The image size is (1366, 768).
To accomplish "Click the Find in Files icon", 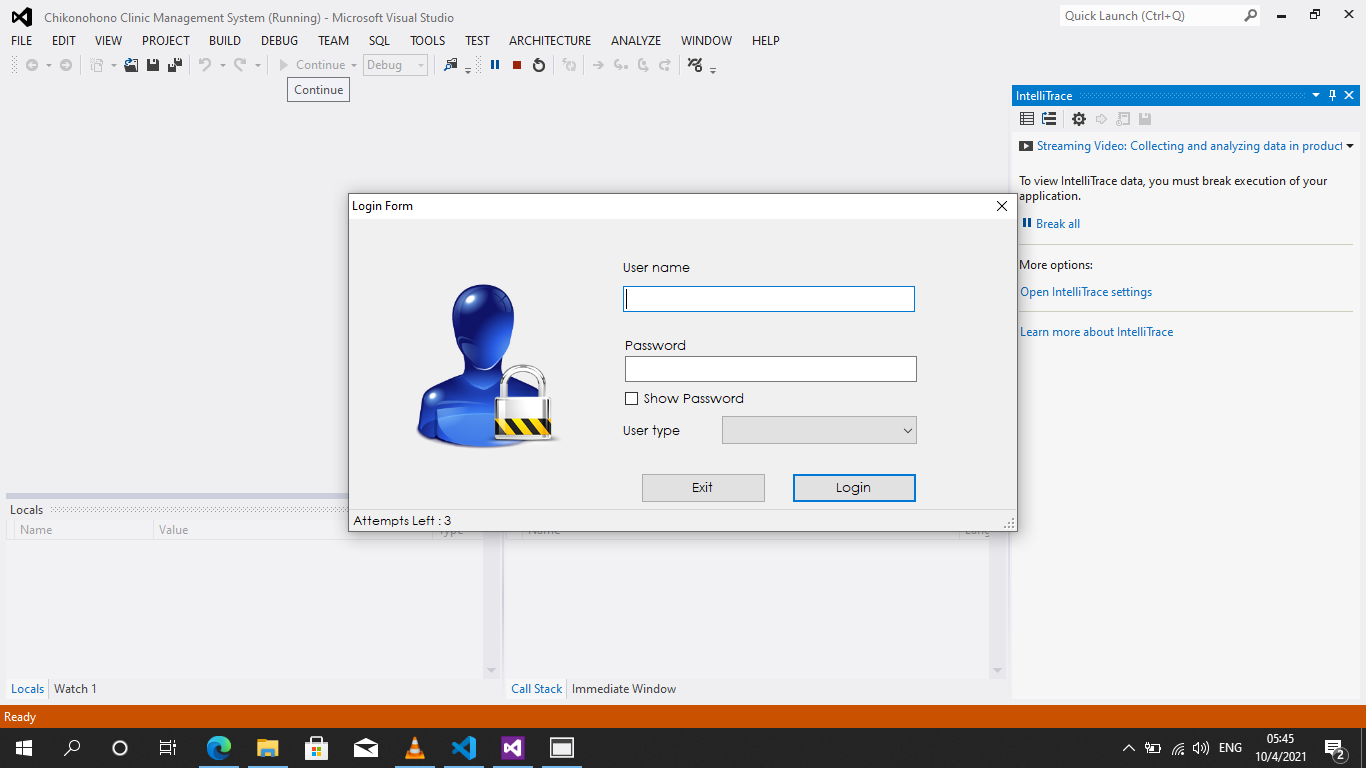I will click(x=451, y=65).
